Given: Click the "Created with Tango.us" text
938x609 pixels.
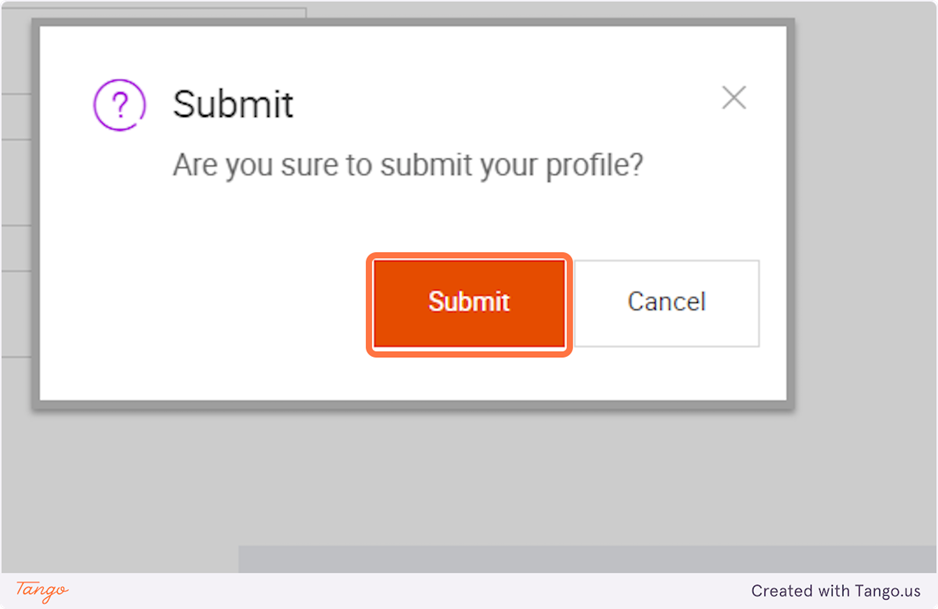Looking at the screenshot, I should point(835,591).
